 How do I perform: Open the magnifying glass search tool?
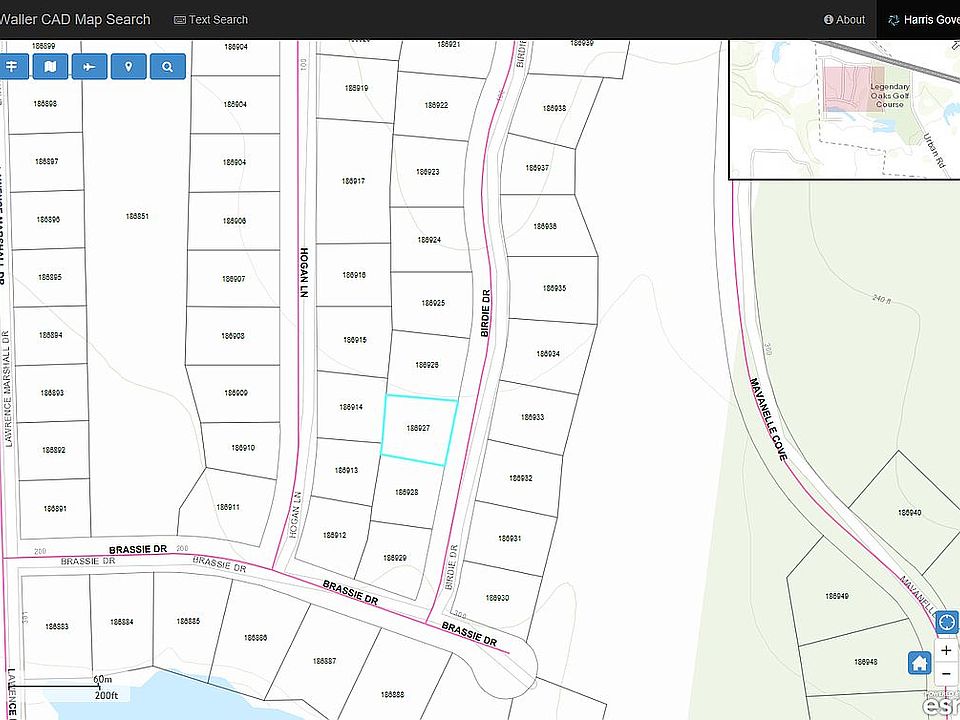(168, 66)
